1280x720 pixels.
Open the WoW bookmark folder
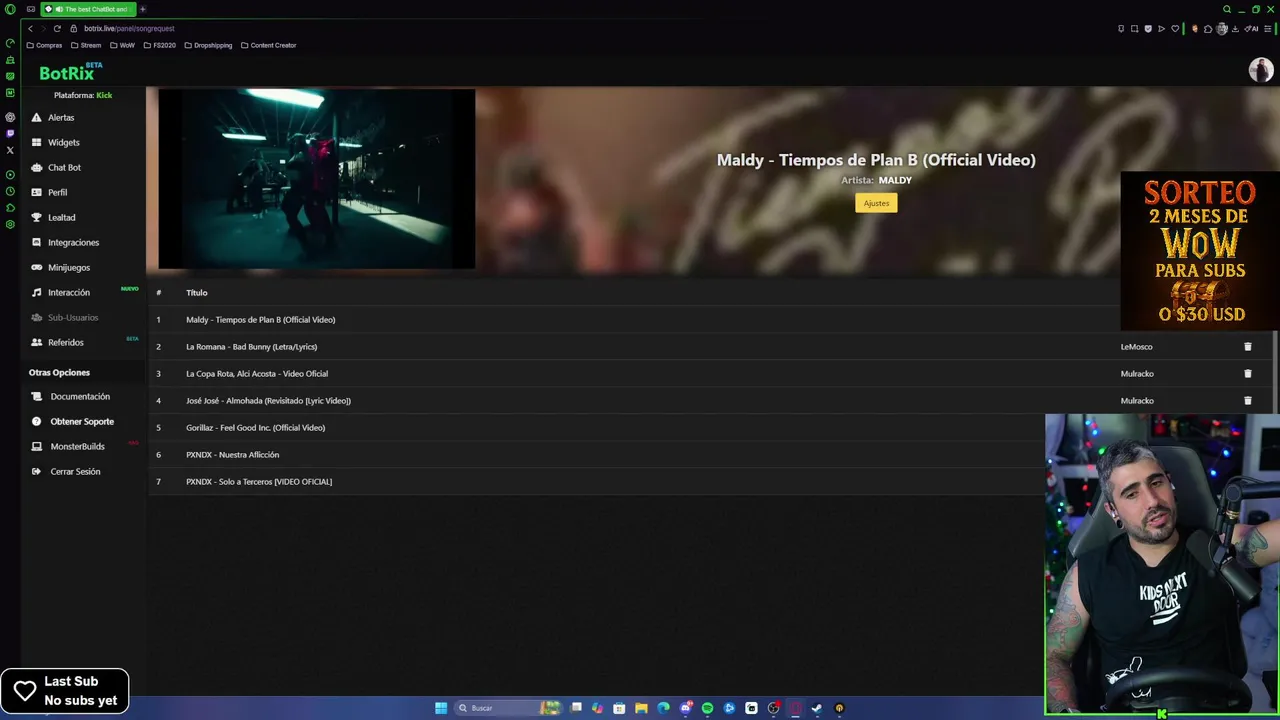click(x=122, y=45)
